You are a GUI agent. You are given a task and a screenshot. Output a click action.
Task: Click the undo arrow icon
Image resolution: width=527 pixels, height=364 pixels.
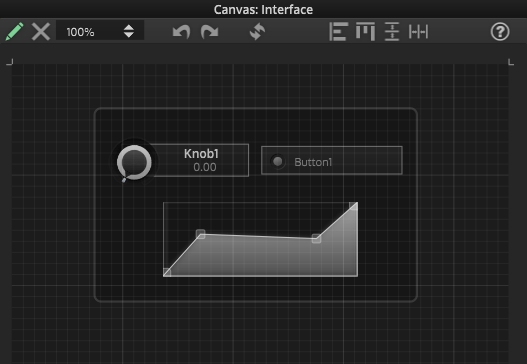[x=181, y=32]
